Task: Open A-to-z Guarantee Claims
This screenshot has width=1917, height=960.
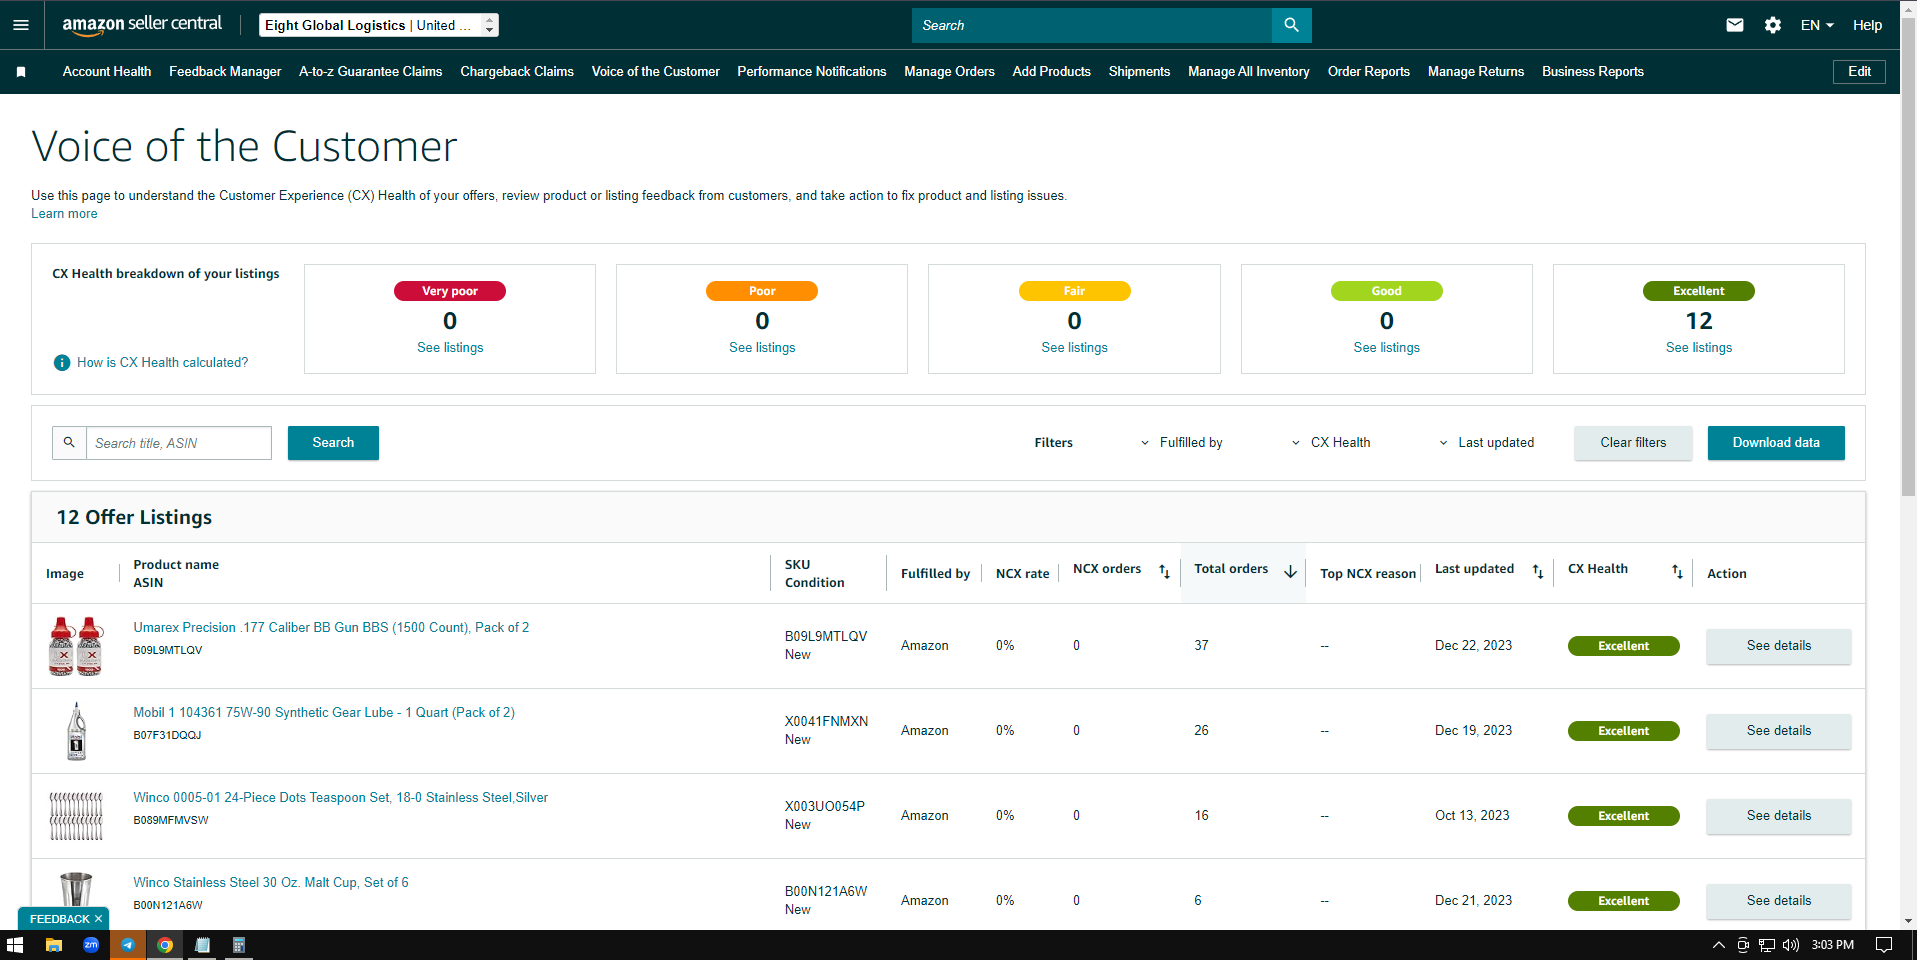Action: click(370, 72)
